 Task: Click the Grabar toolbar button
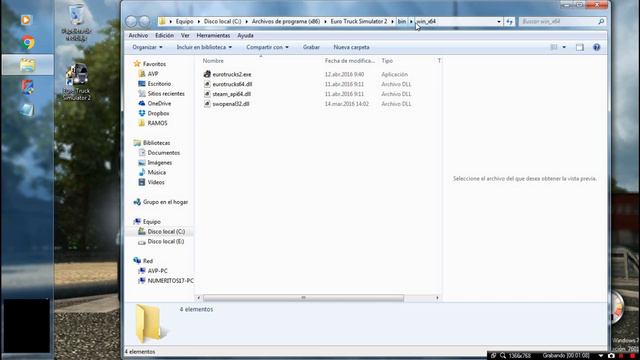(x=311, y=47)
